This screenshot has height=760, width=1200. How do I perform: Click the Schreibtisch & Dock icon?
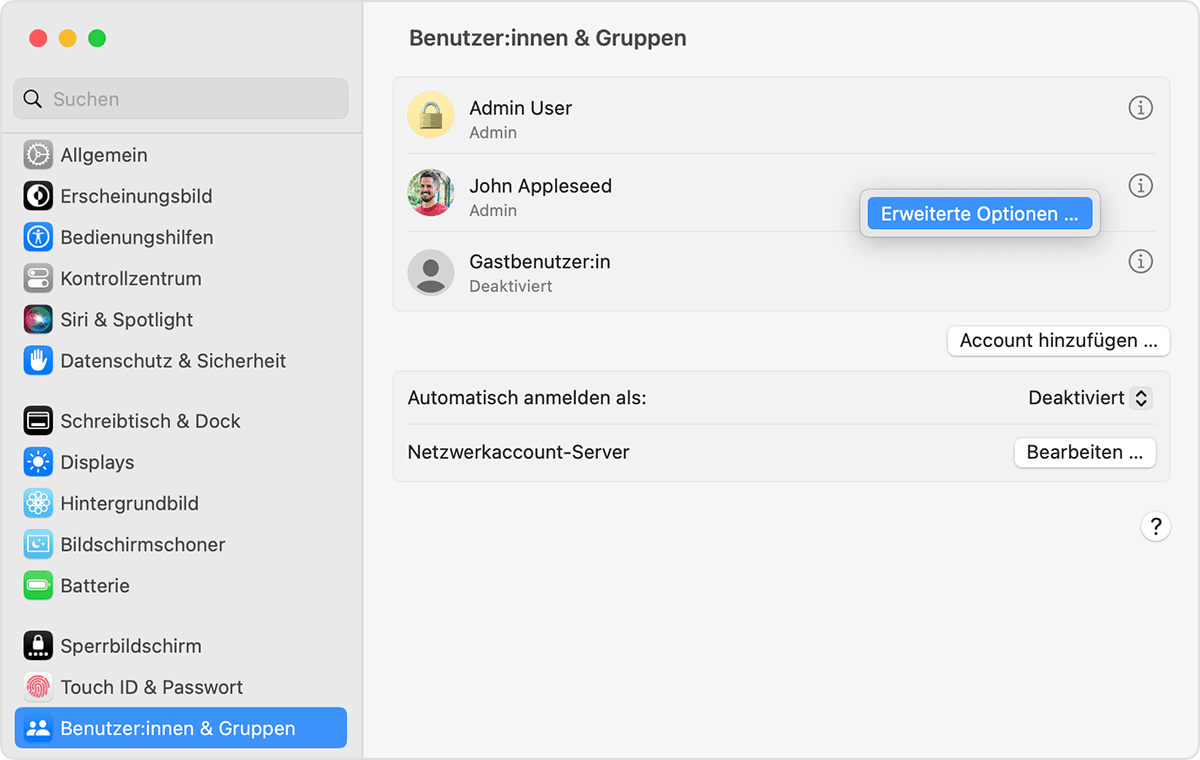38,421
